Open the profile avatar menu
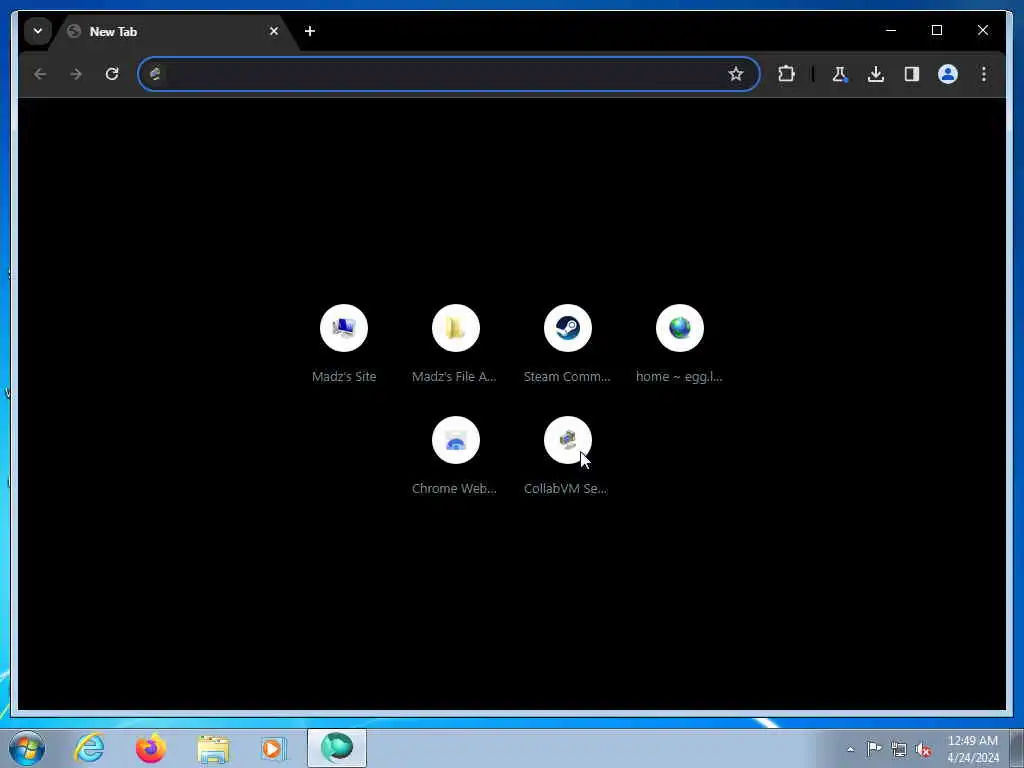 [x=948, y=74]
